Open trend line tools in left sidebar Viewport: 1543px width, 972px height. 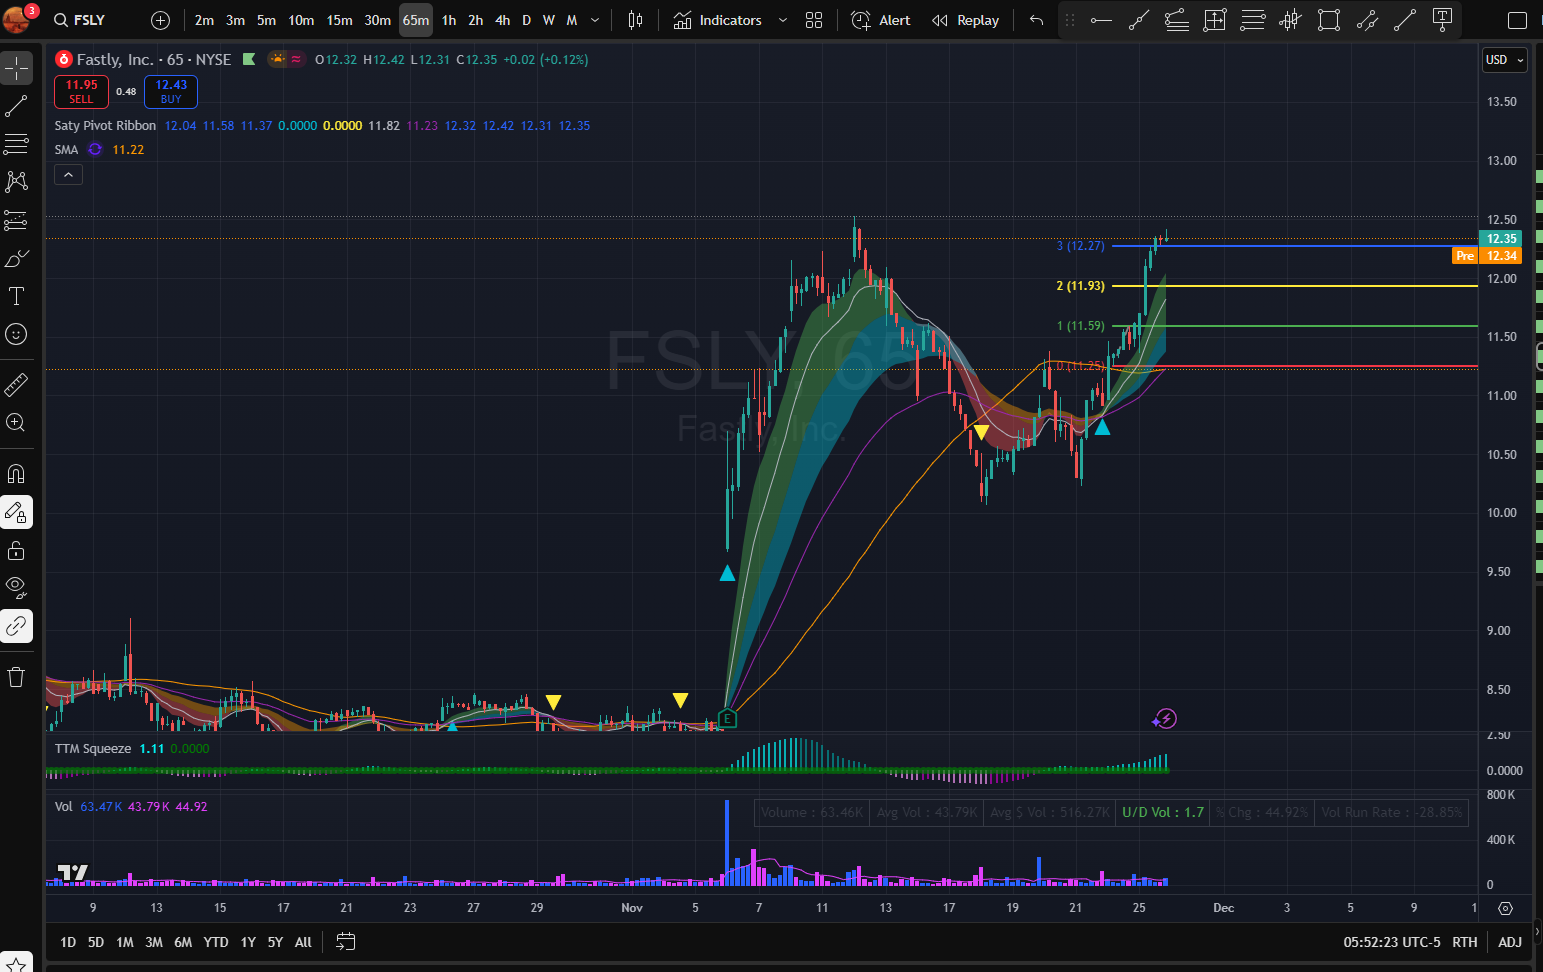pyautogui.click(x=17, y=106)
